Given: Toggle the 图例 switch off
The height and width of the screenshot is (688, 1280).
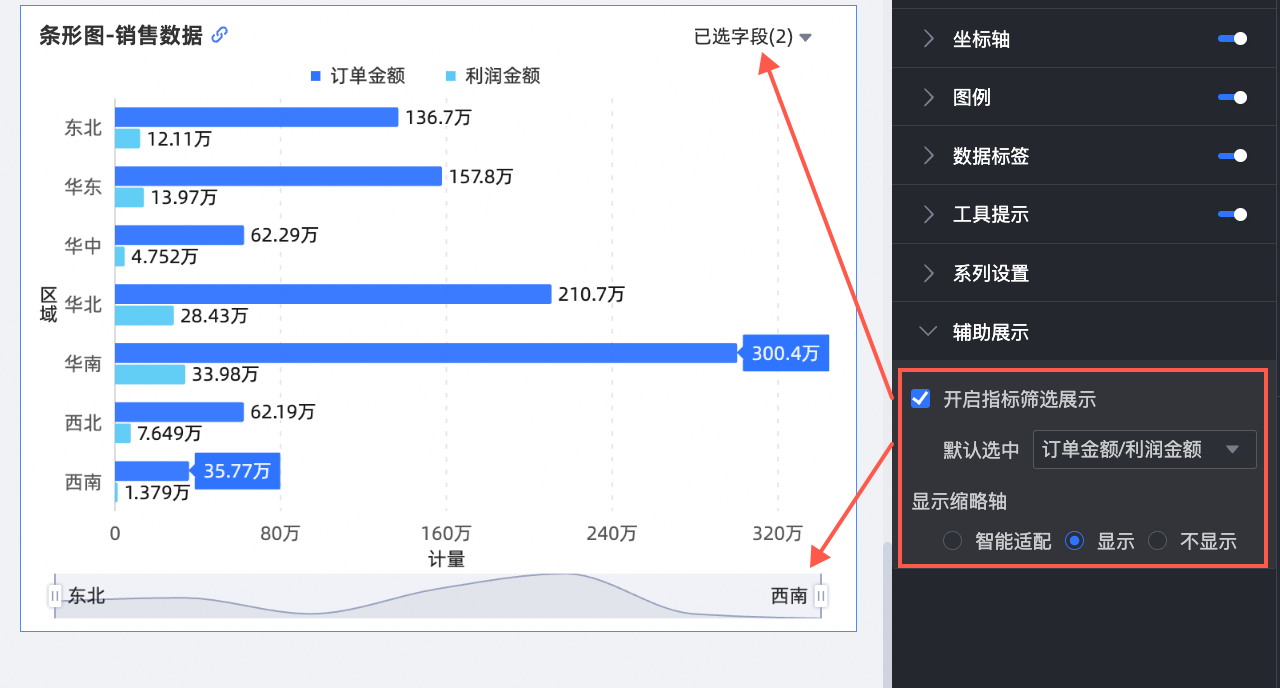Looking at the screenshot, I should point(1232,97).
